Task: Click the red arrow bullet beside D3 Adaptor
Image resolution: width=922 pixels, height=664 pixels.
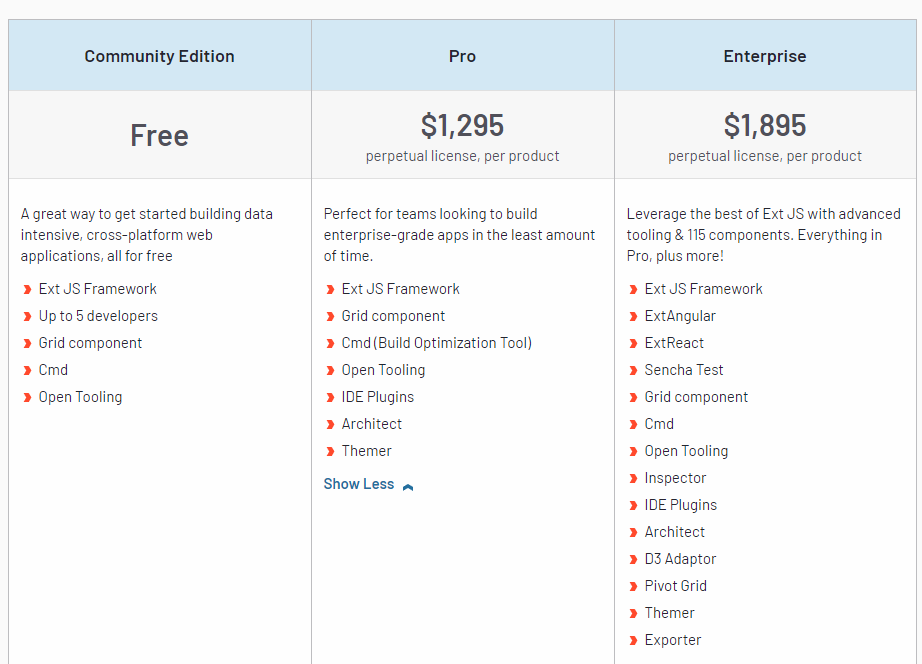Action: coord(633,560)
